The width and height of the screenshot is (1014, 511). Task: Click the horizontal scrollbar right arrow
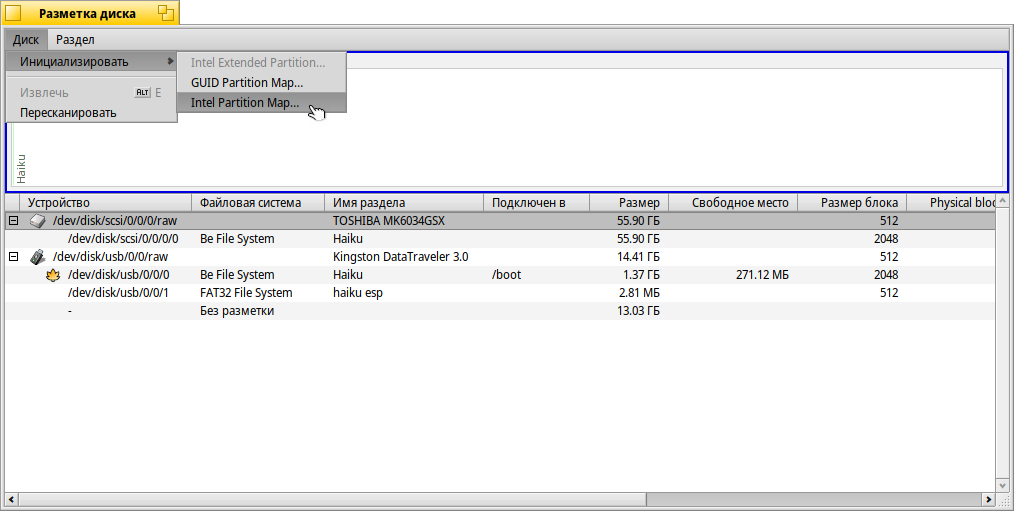tap(988, 498)
